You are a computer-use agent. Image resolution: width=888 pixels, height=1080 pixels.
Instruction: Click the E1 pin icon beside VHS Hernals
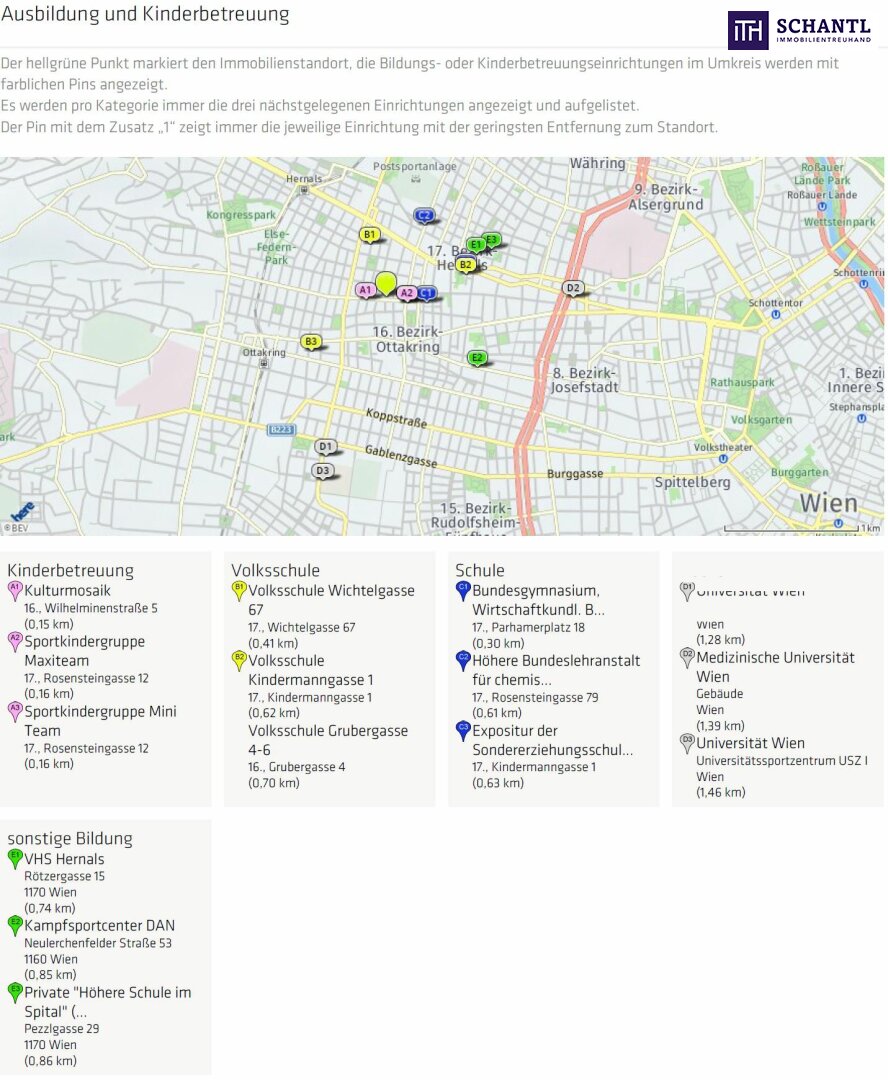(x=14, y=859)
